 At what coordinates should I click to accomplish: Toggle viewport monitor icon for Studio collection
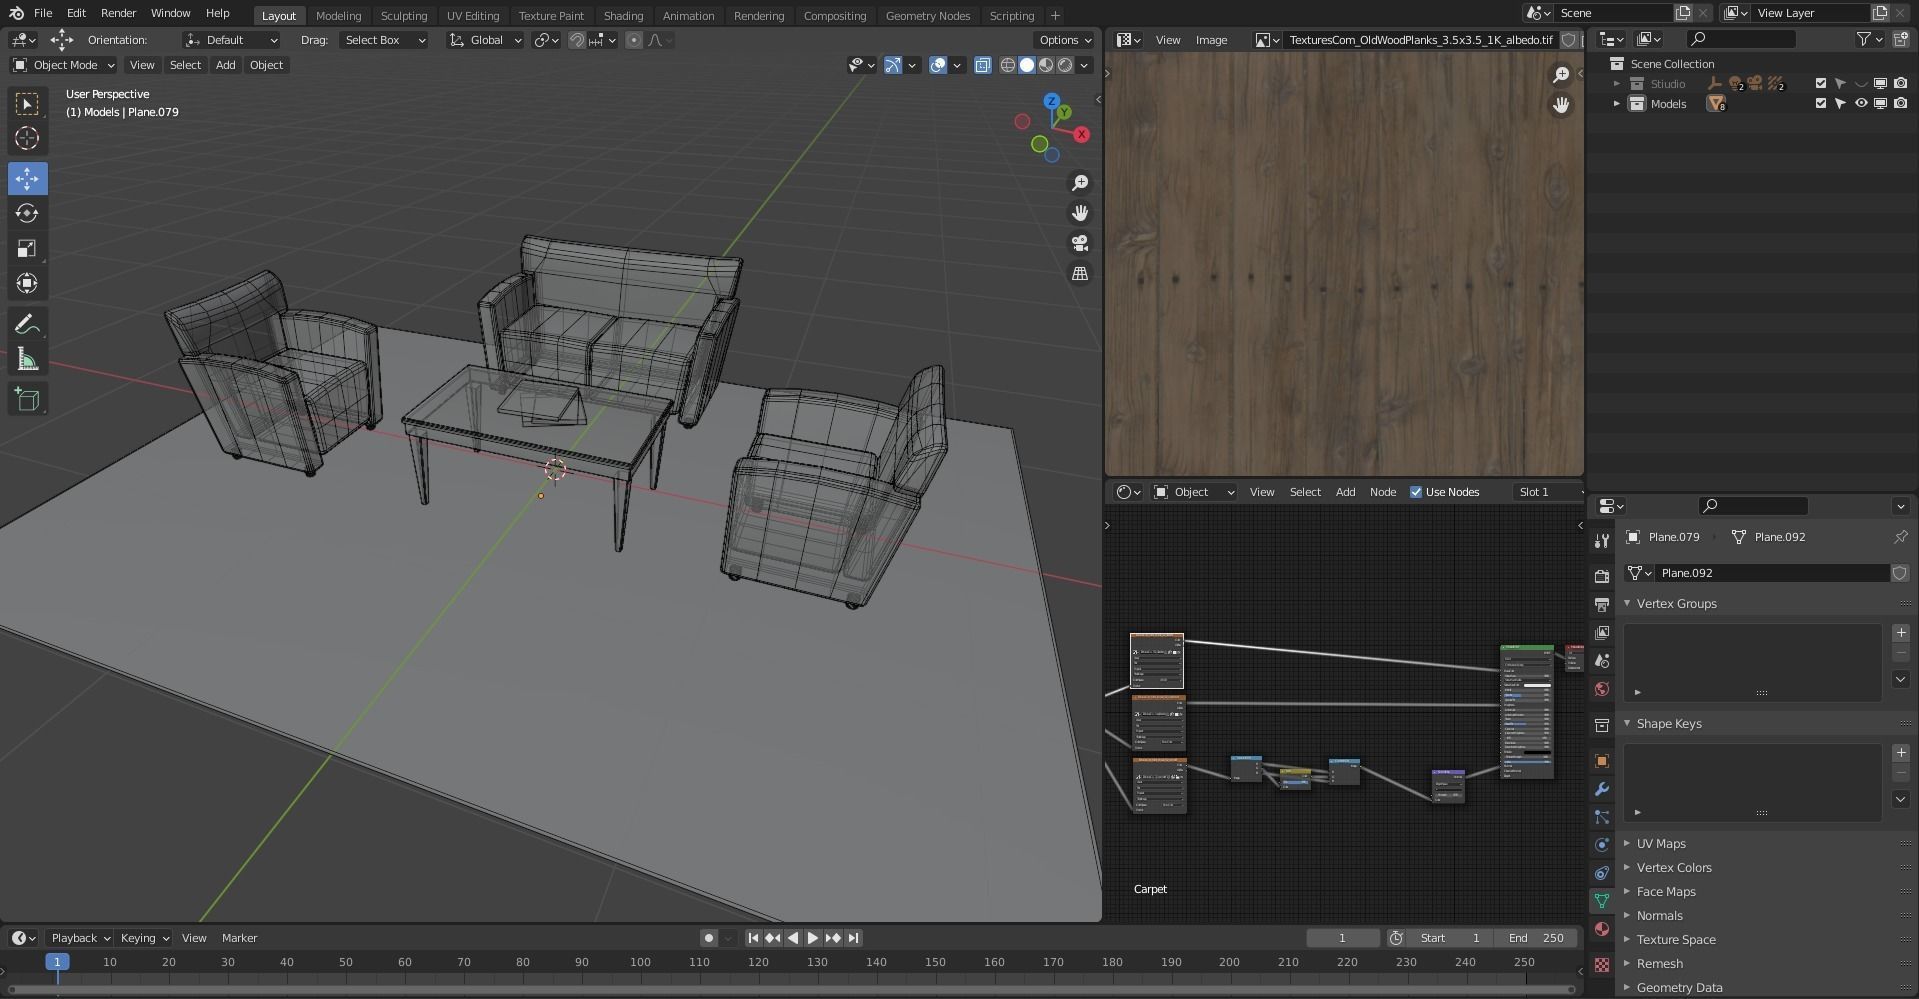pyautogui.click(x=1880, y=84)
